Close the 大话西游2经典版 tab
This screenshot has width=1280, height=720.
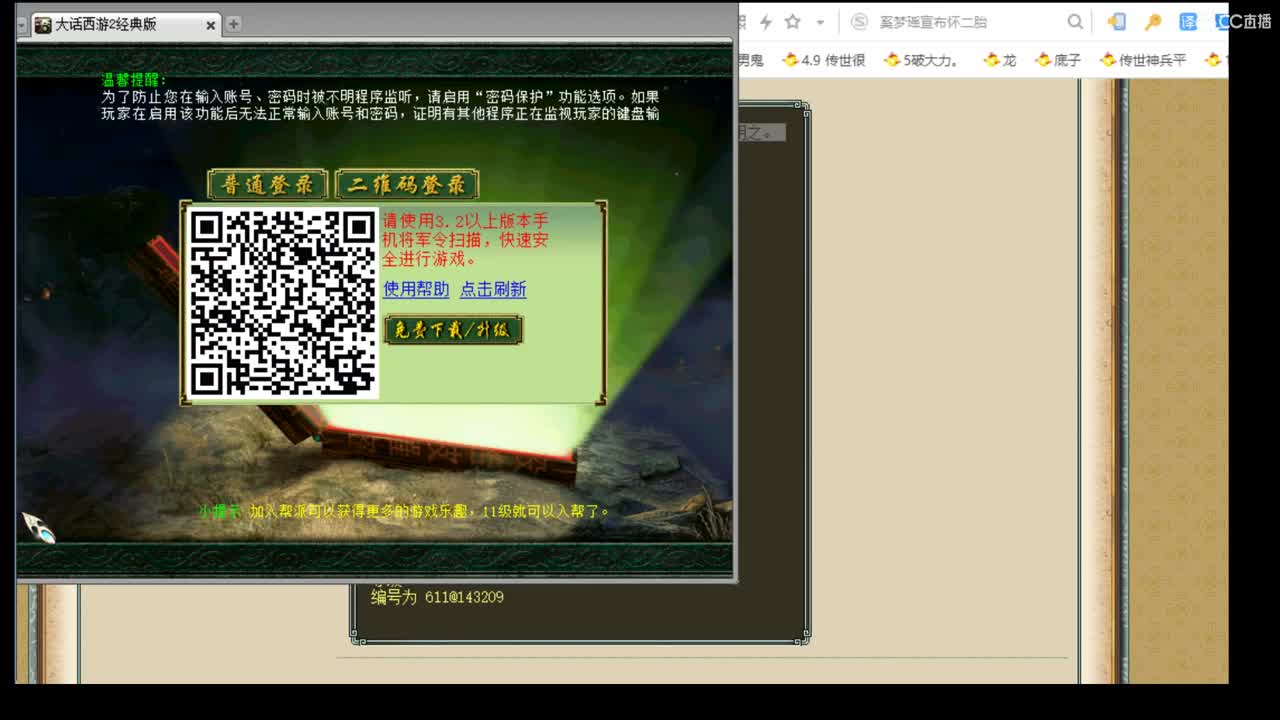(x=210, y=25)
